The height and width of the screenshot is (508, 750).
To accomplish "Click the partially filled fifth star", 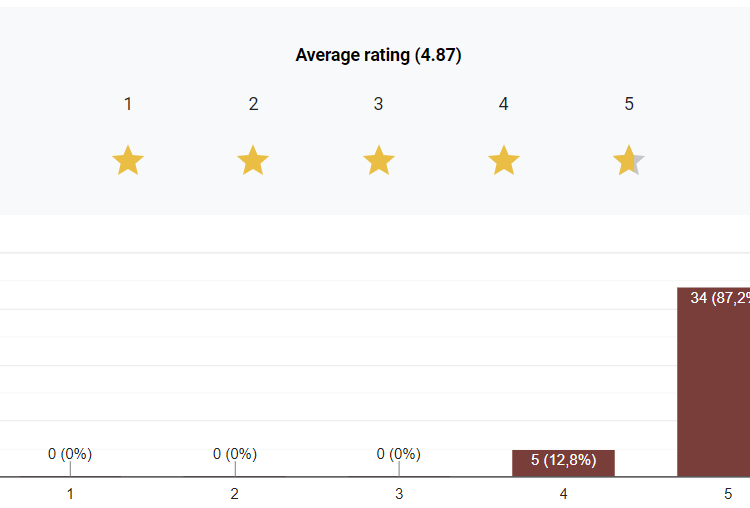I will [x=628, y=160].
